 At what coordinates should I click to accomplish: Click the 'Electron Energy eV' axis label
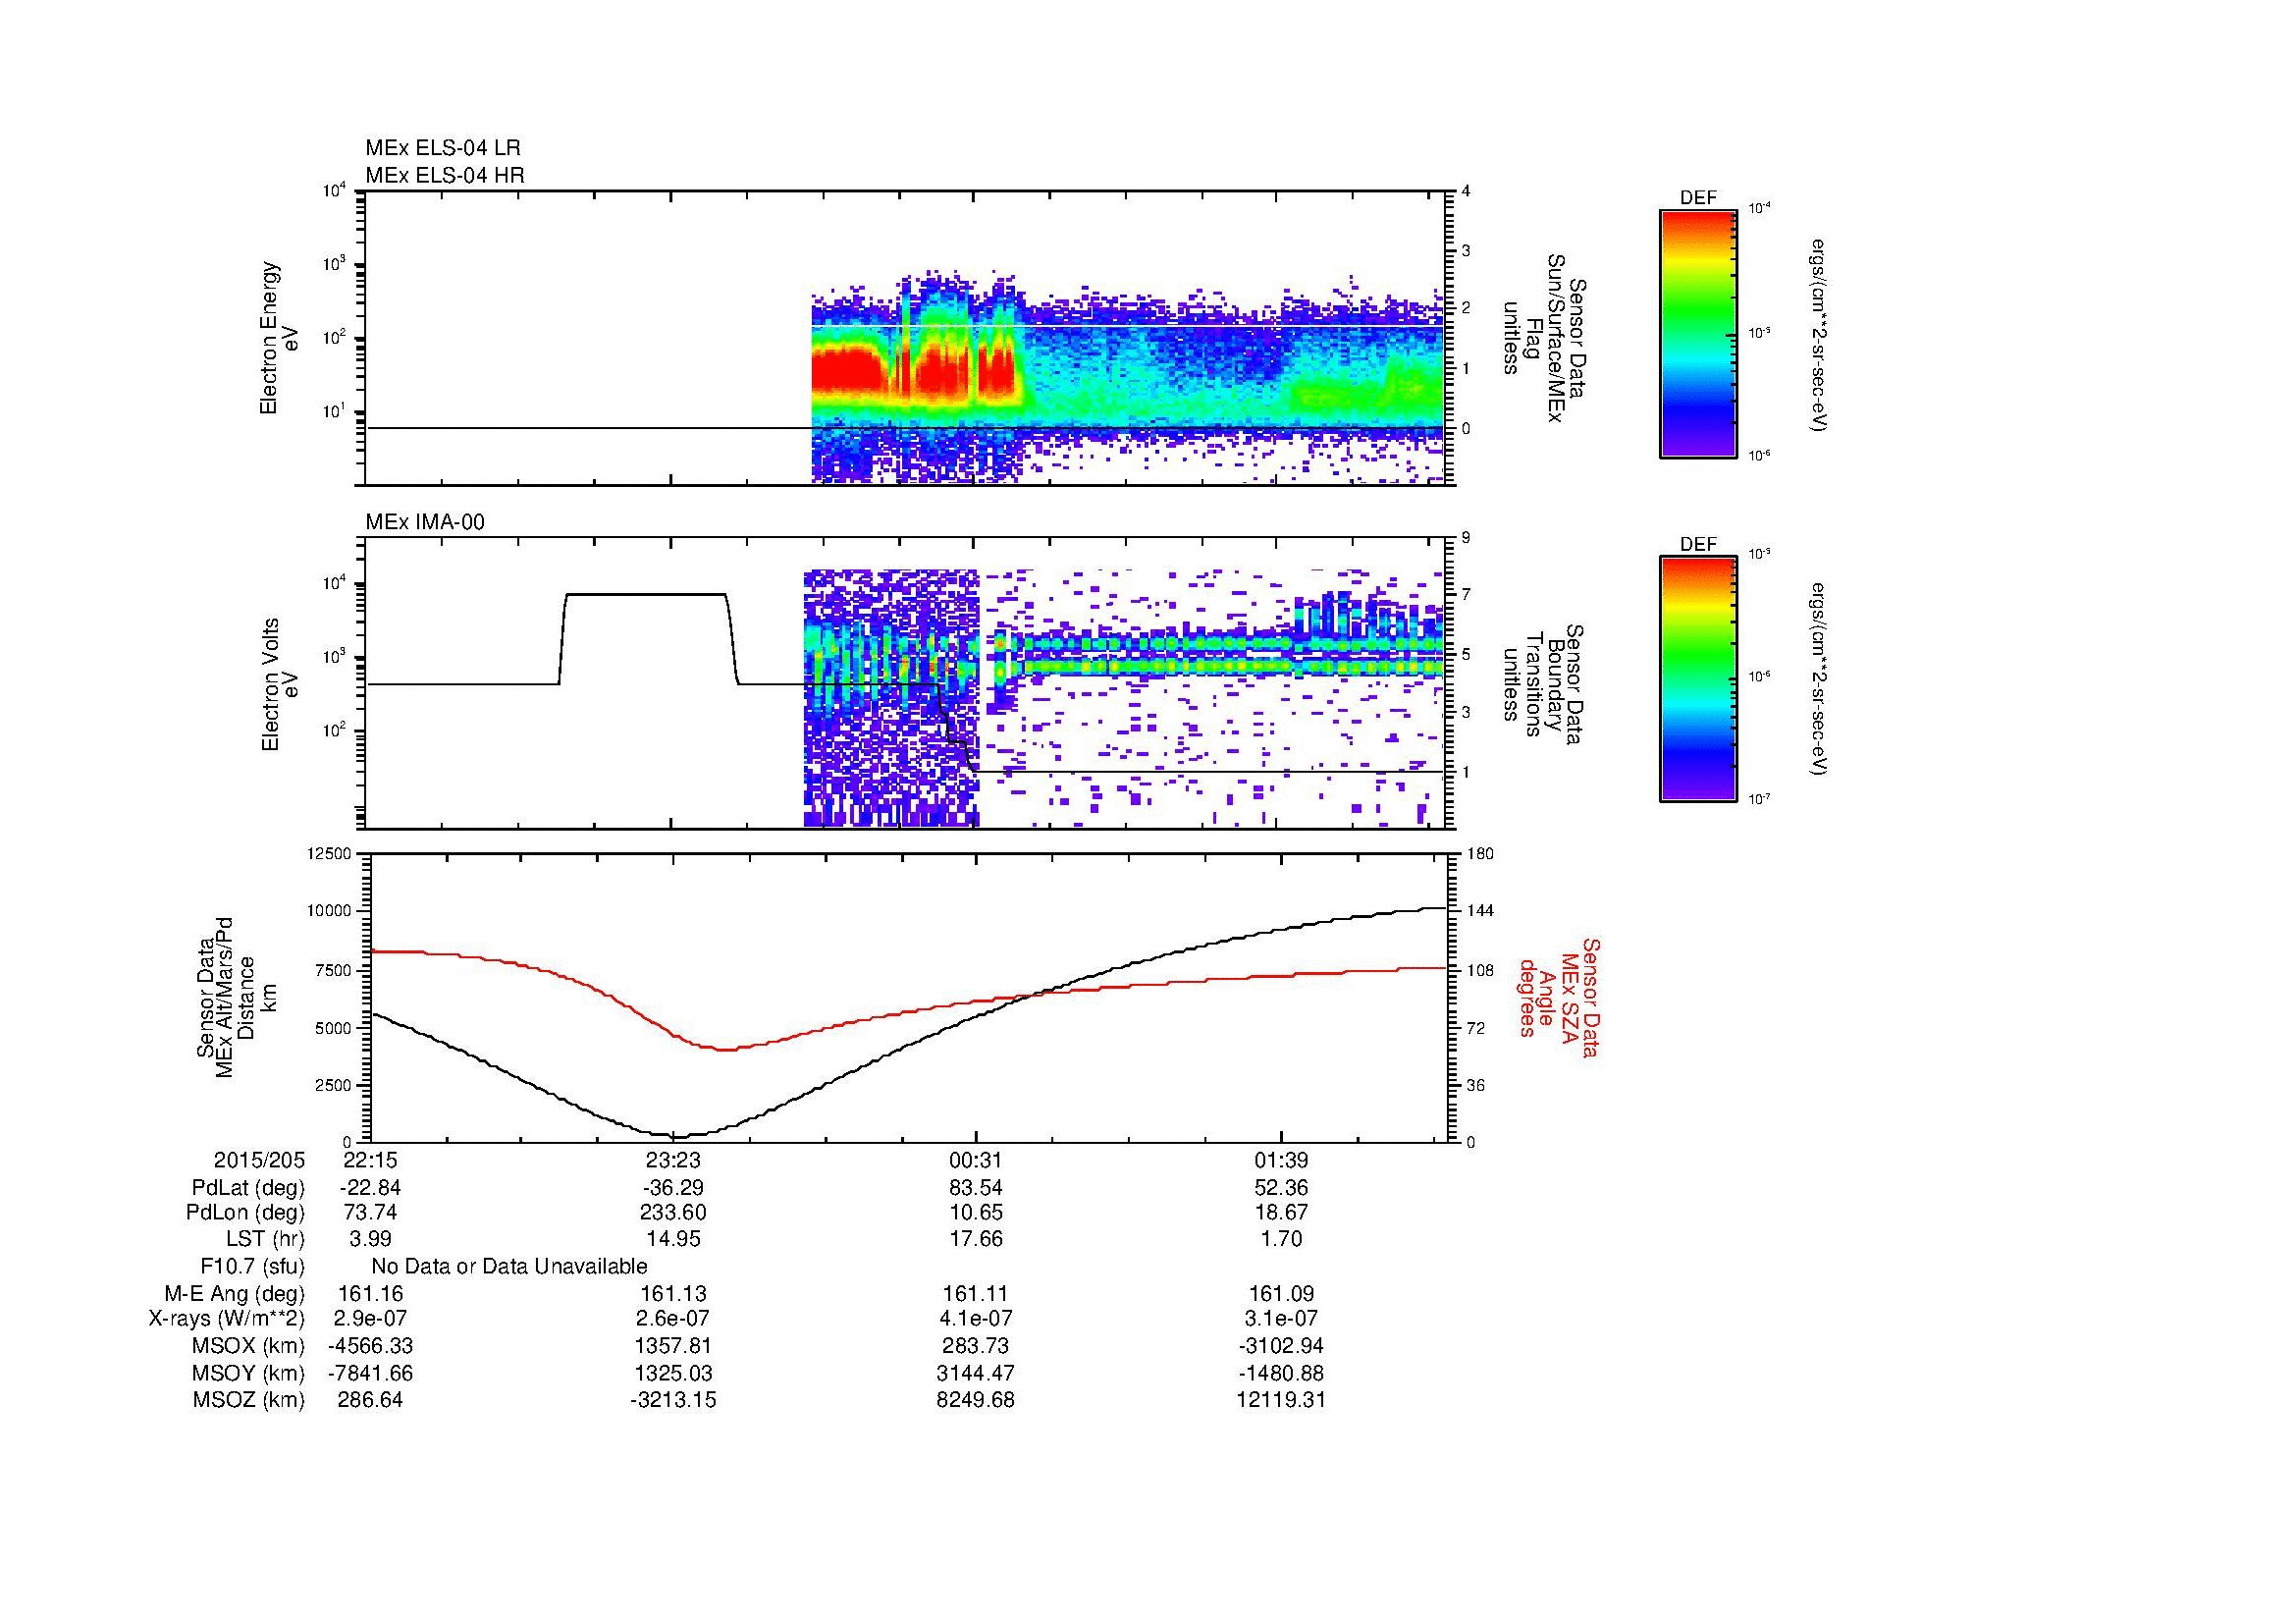[279, 338]
